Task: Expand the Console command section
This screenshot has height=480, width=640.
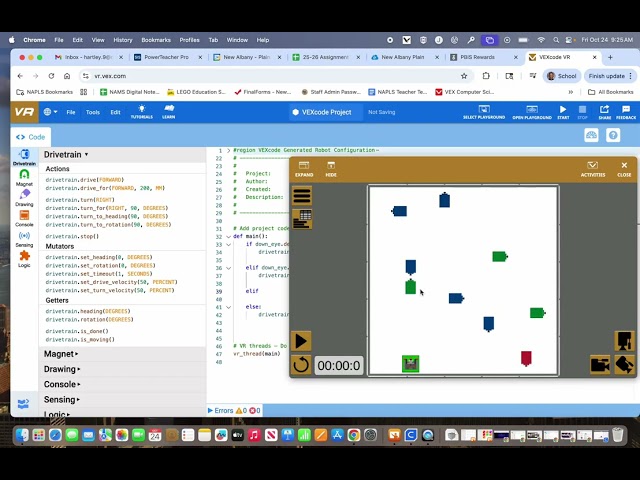Action: pyautogui.click(x=62, y=384)
